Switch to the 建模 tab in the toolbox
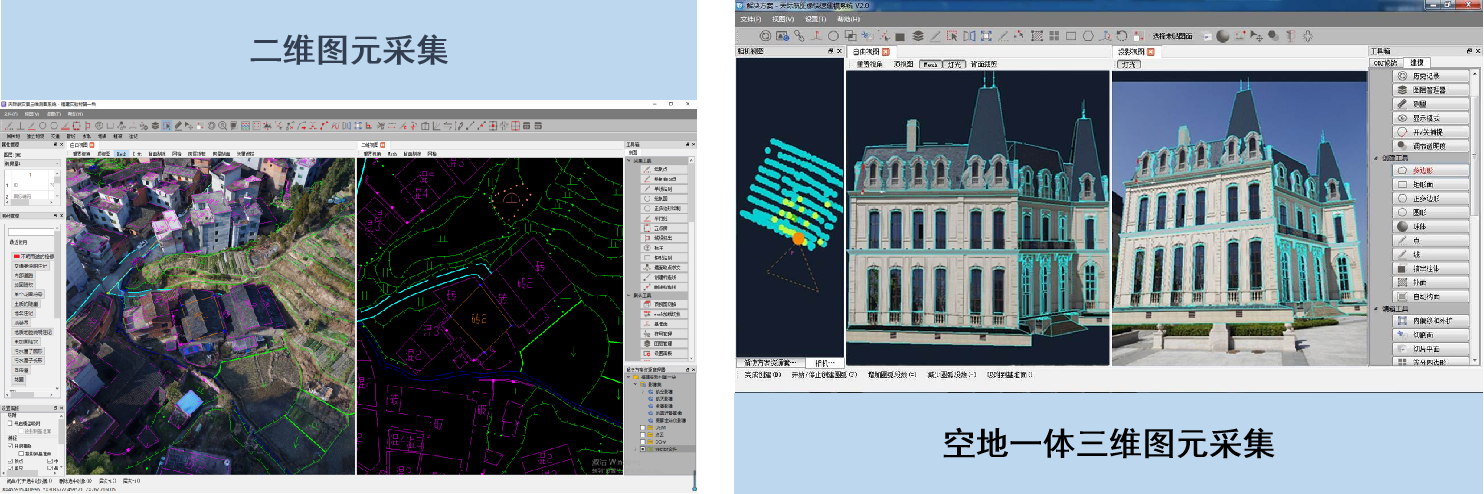Image resolution: width=1484 pixels, height=494 pixels. [x=1416, y=62]
